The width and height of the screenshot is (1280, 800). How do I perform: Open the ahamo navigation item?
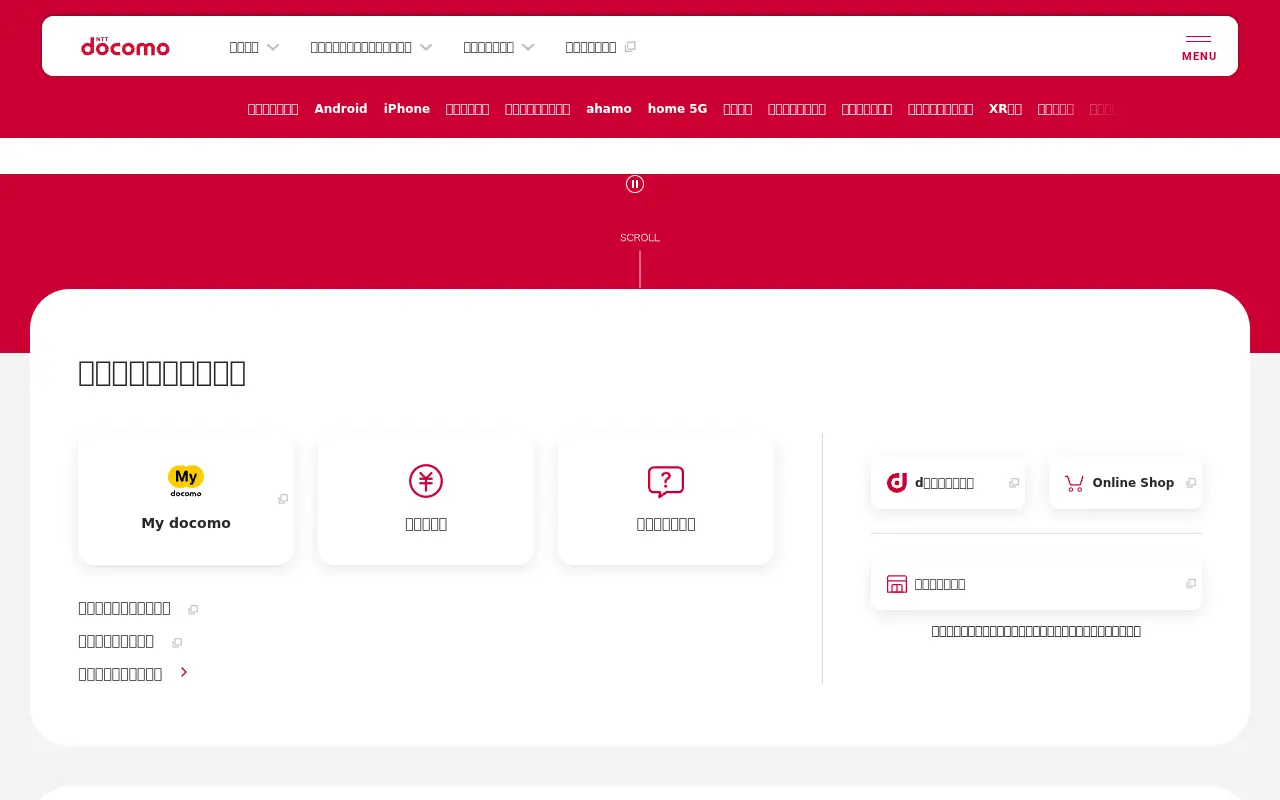609,109
